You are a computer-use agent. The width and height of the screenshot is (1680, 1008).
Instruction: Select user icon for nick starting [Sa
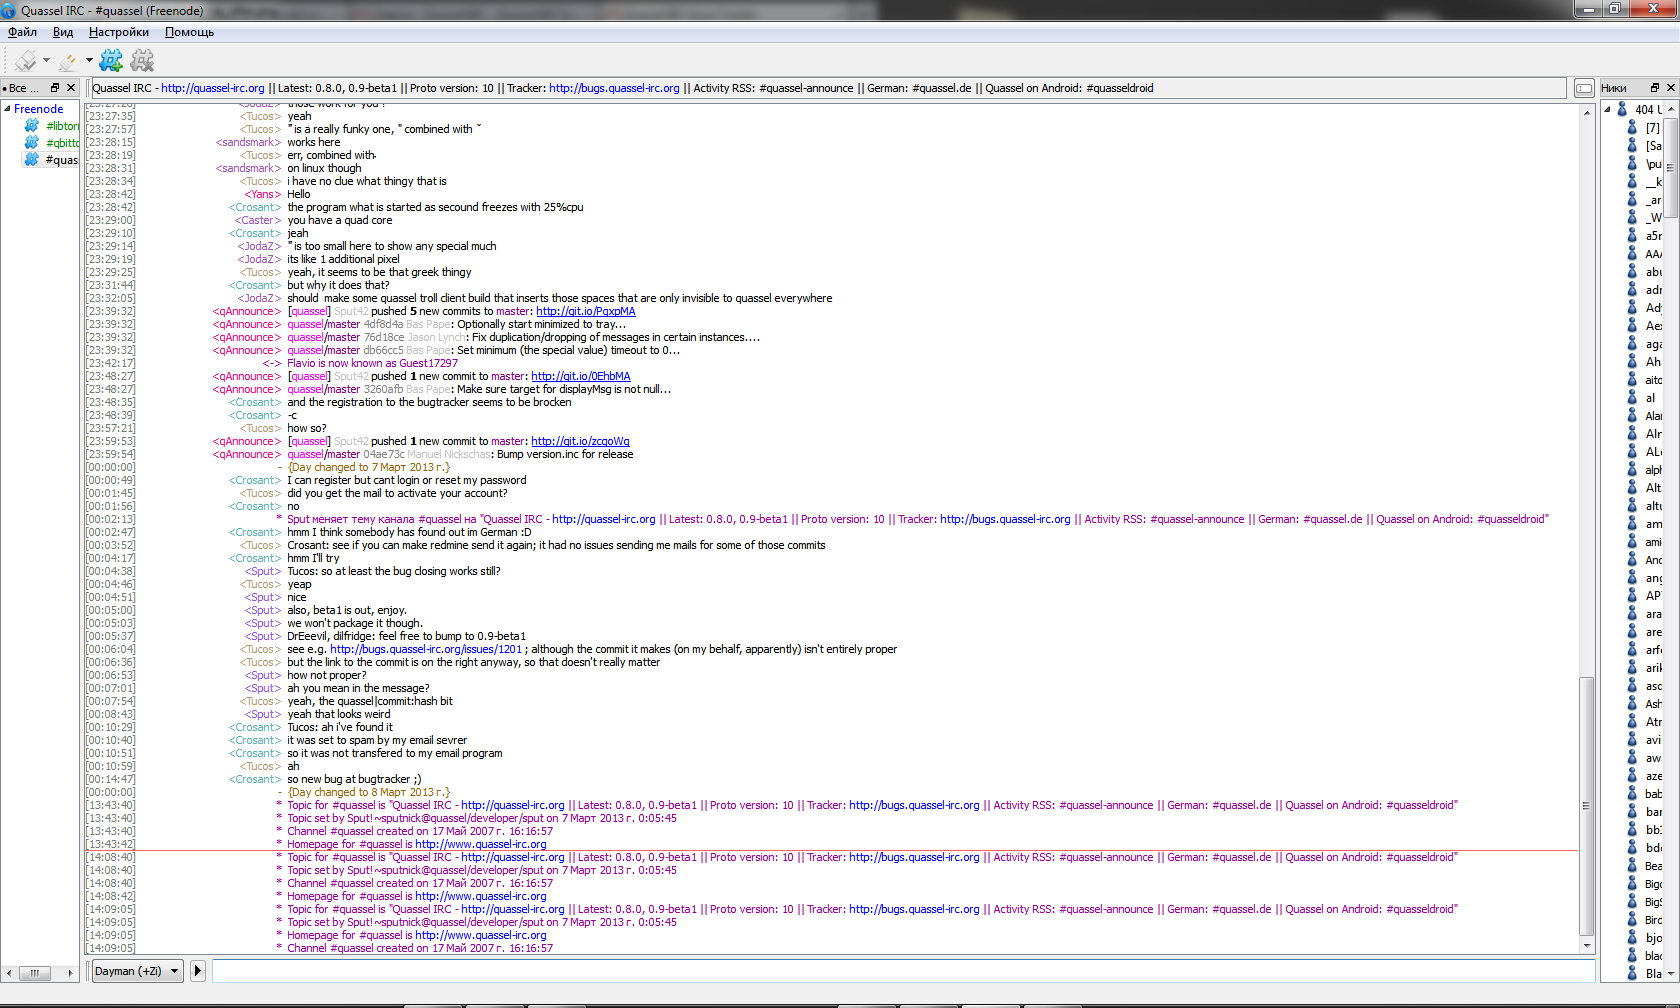click(1632, 145)
